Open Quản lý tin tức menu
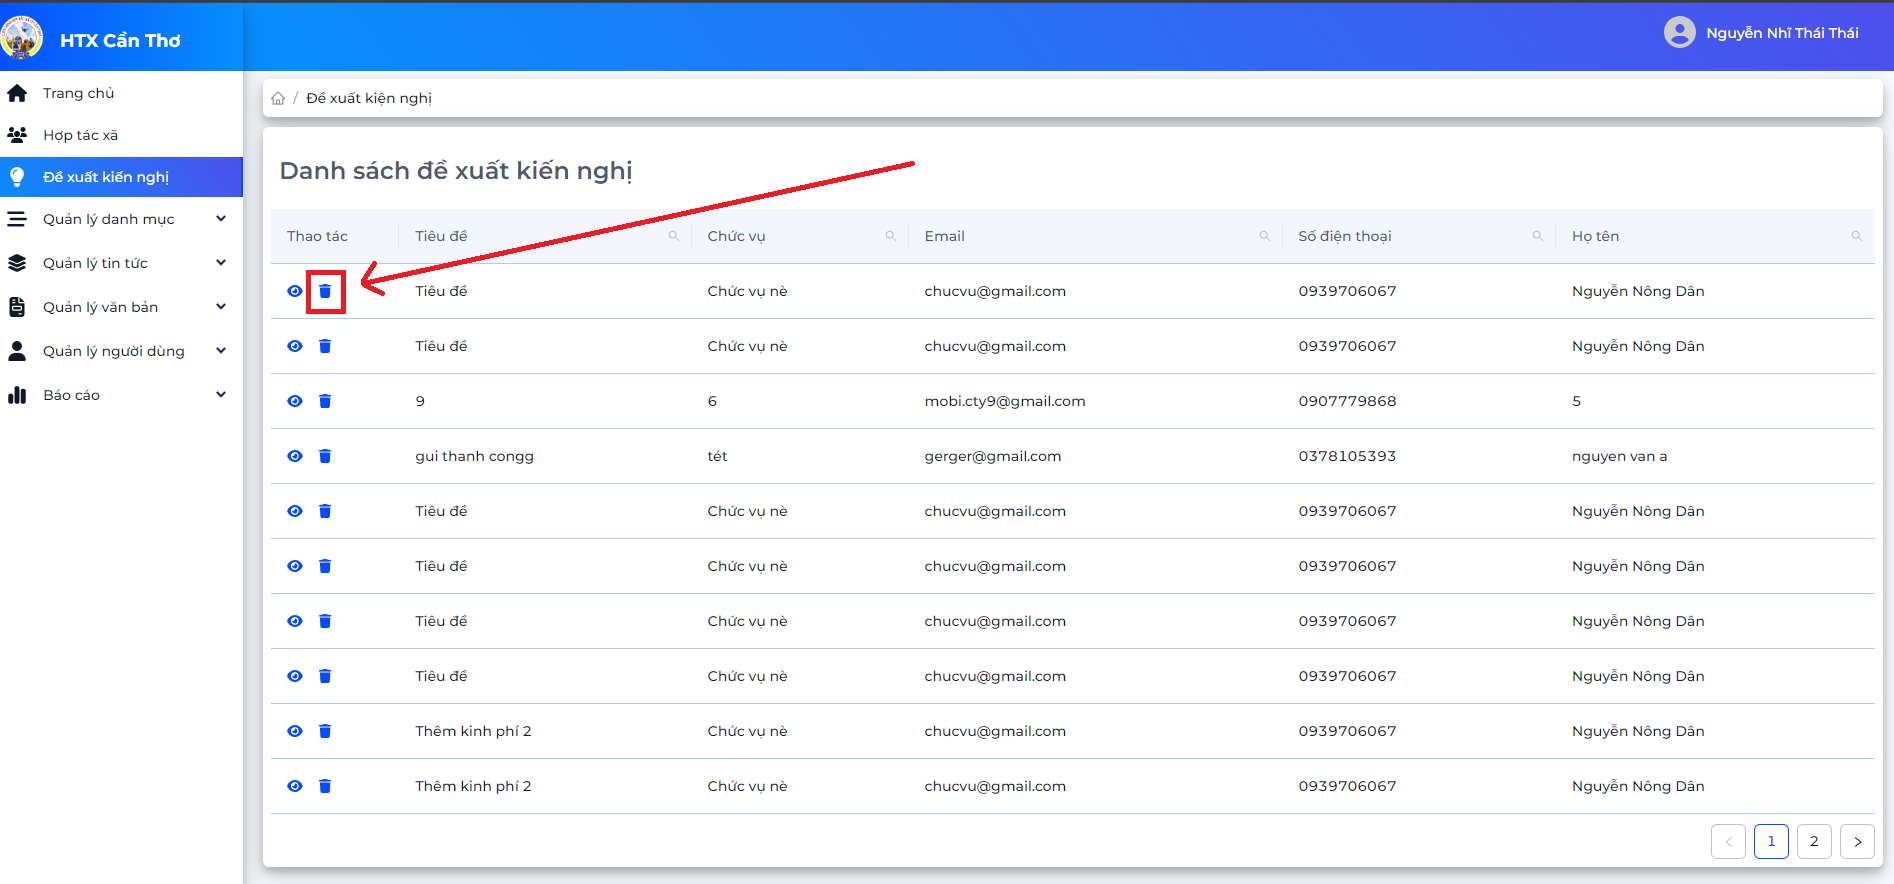Image resolution: width=1894 pixels, height=884 pixels. [x=121, y=263]
